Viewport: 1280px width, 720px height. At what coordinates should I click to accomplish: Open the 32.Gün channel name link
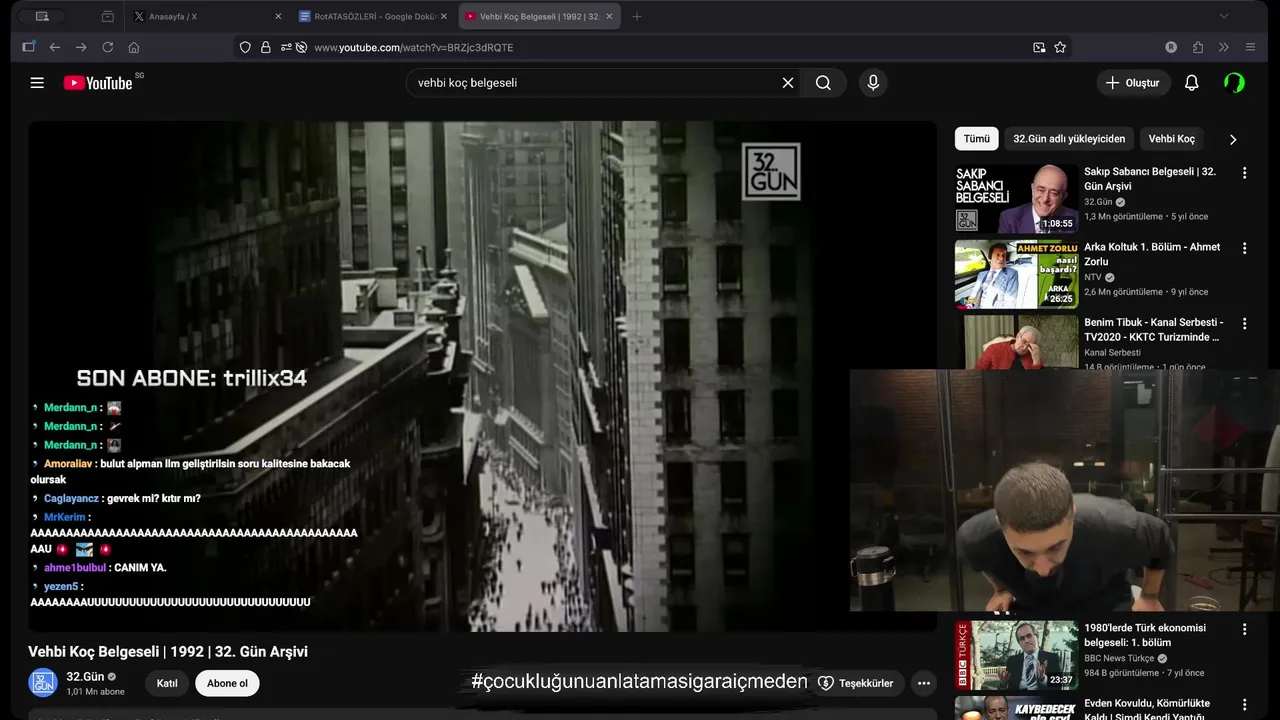(85, 677)
